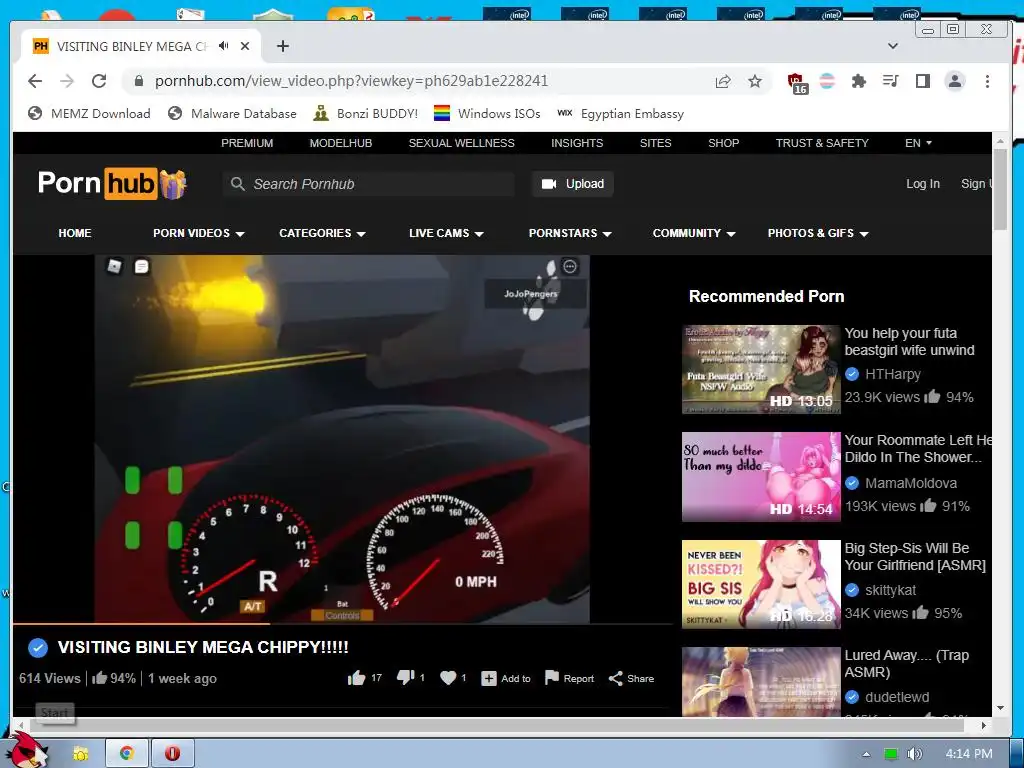Screen dimensions: 1024x768
Task: Open the Malware Database bookmark
Action: [x=232, y=114]
